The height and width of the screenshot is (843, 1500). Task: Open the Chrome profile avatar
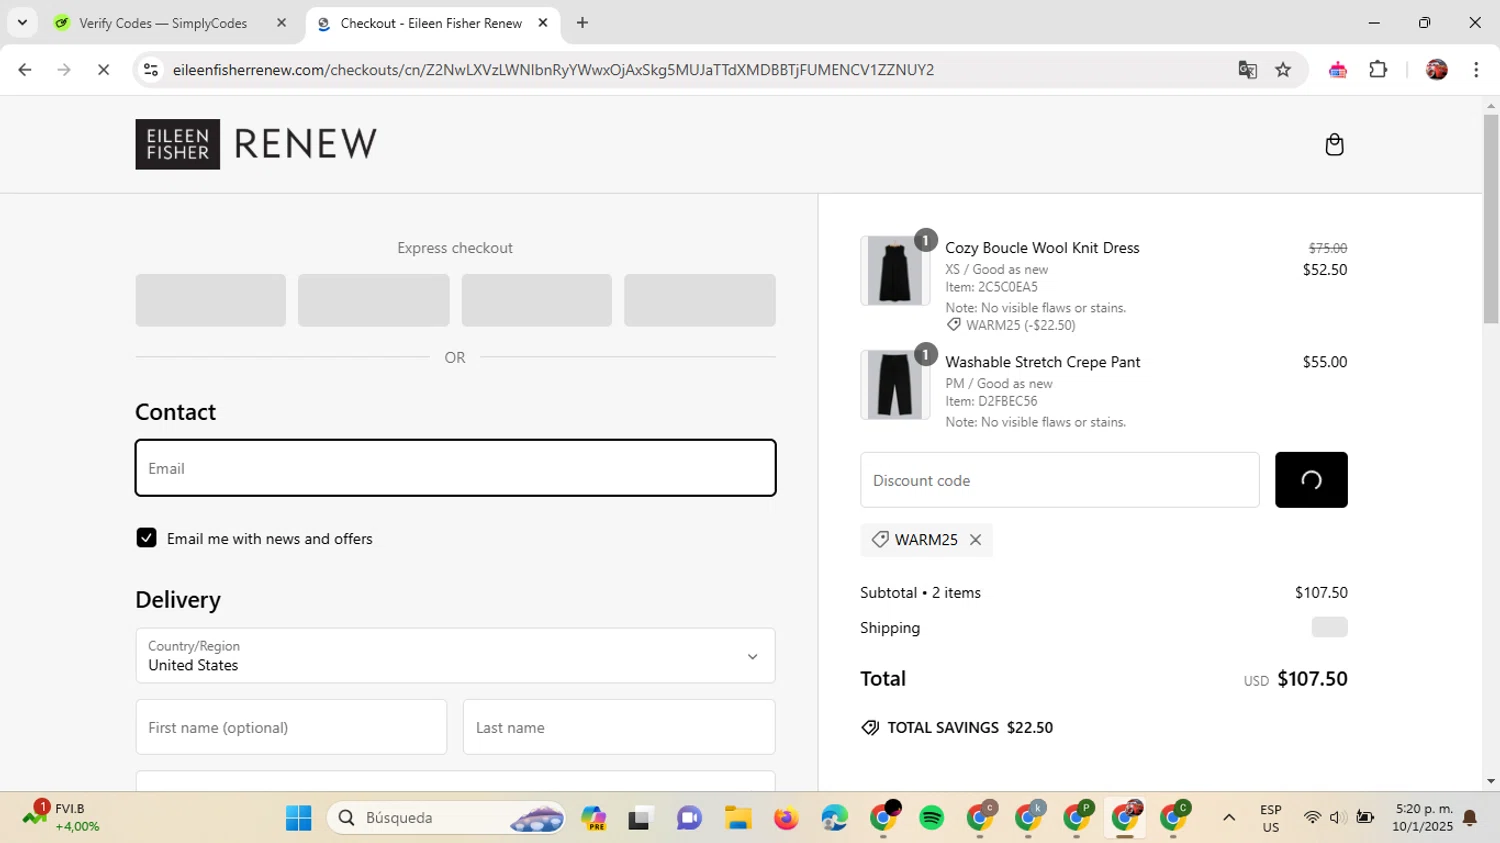1437,70
